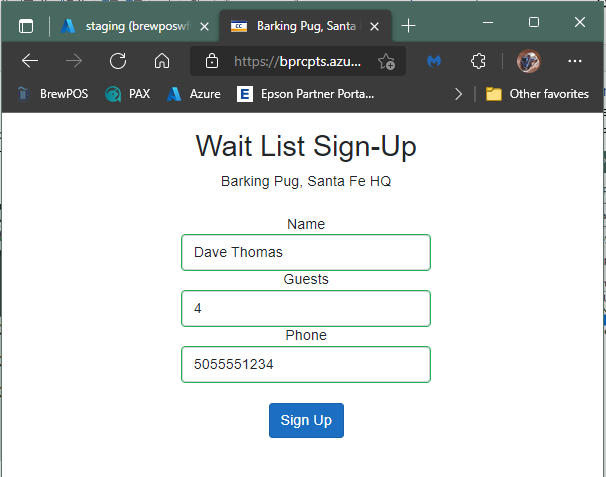The width and height of the screenshot is (606, 477).
Task: Click the Name label
Action: (306, 224)
